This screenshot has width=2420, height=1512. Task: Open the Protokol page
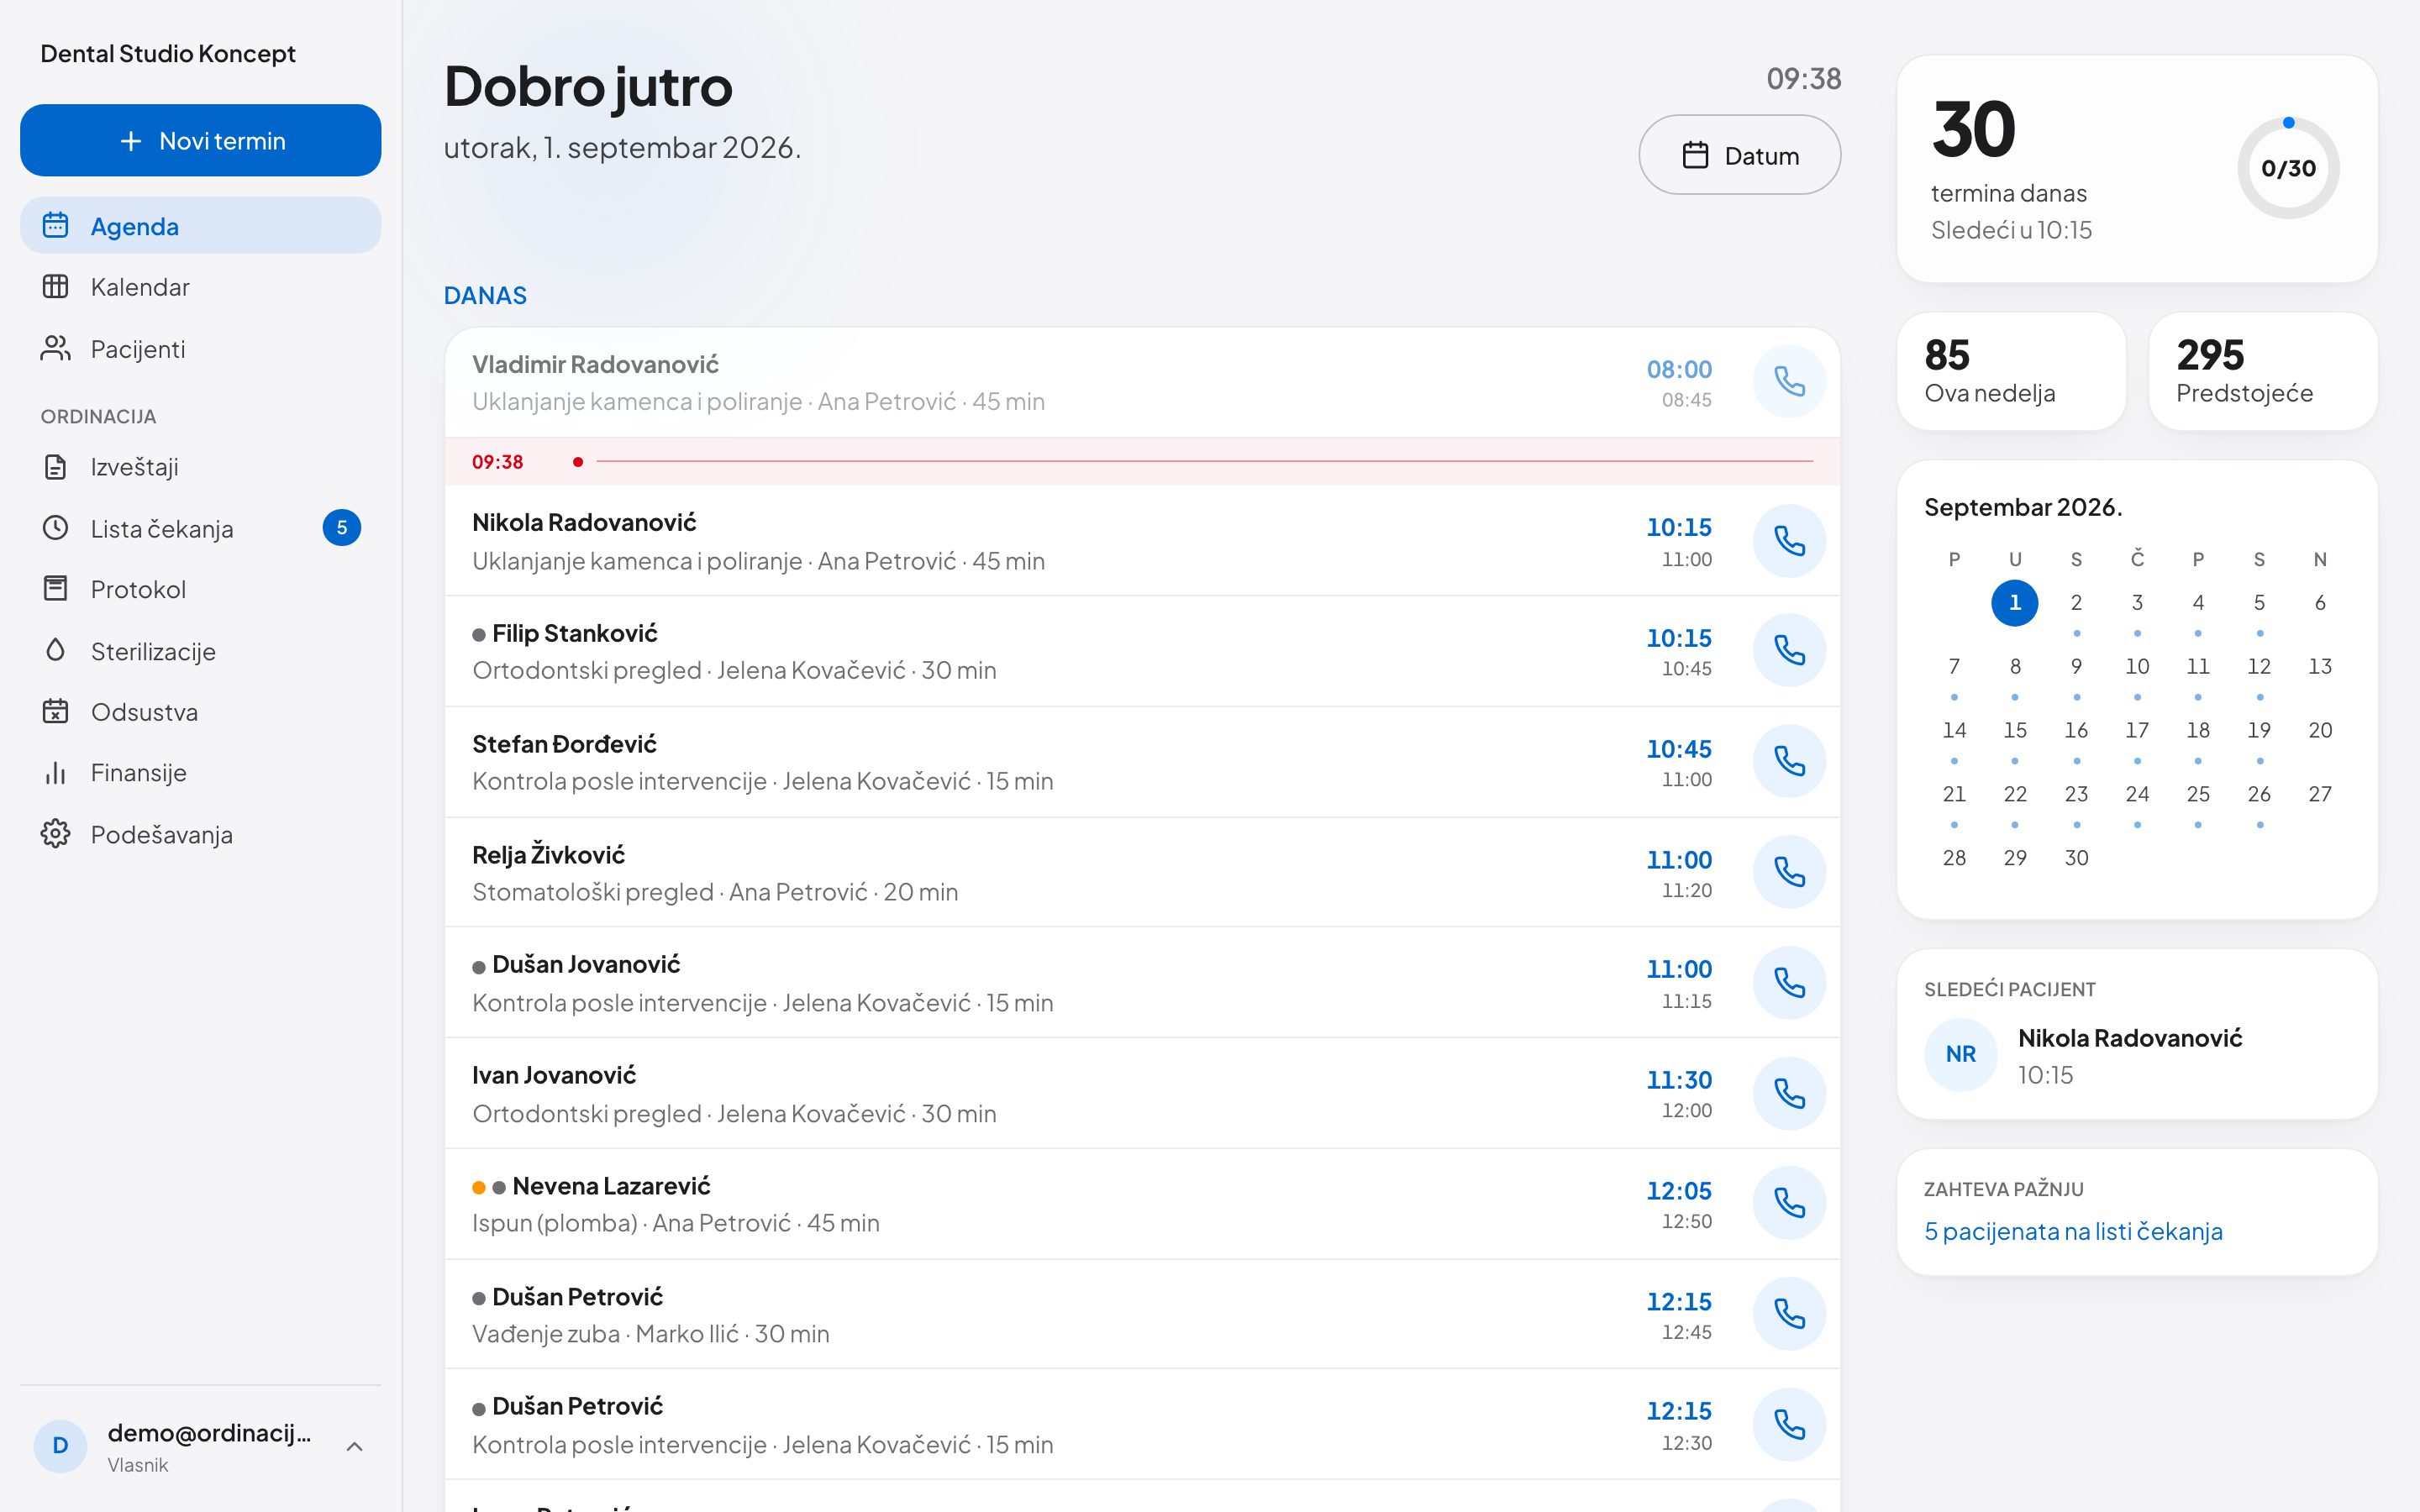[x=200, y=589]
